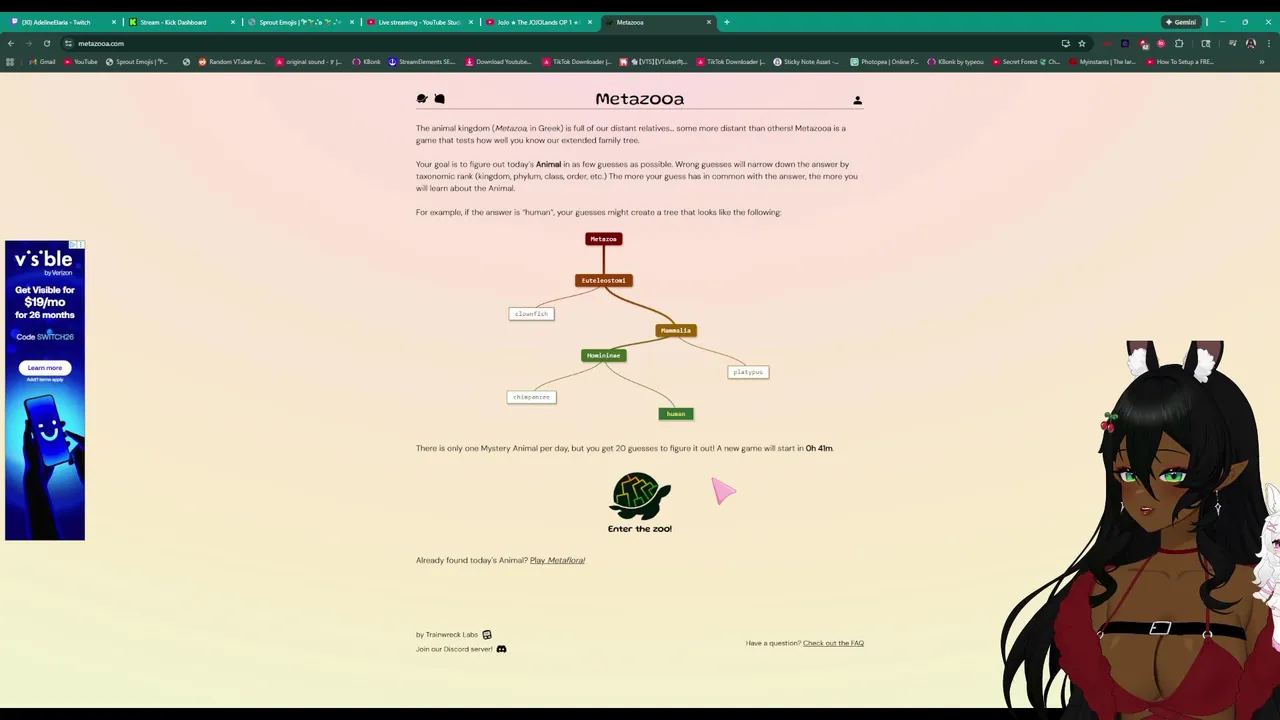Click the leaf icon in Metazooa header
Screen dimensions: 1280x720
439,99
